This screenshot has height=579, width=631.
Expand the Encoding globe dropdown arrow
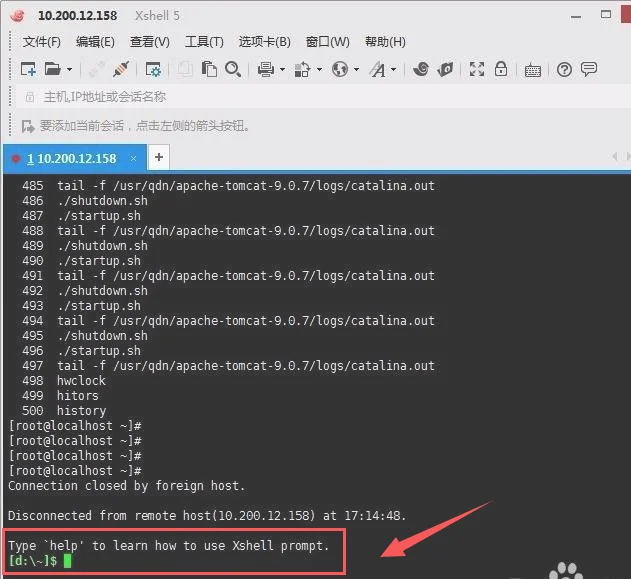click(356, 70)
